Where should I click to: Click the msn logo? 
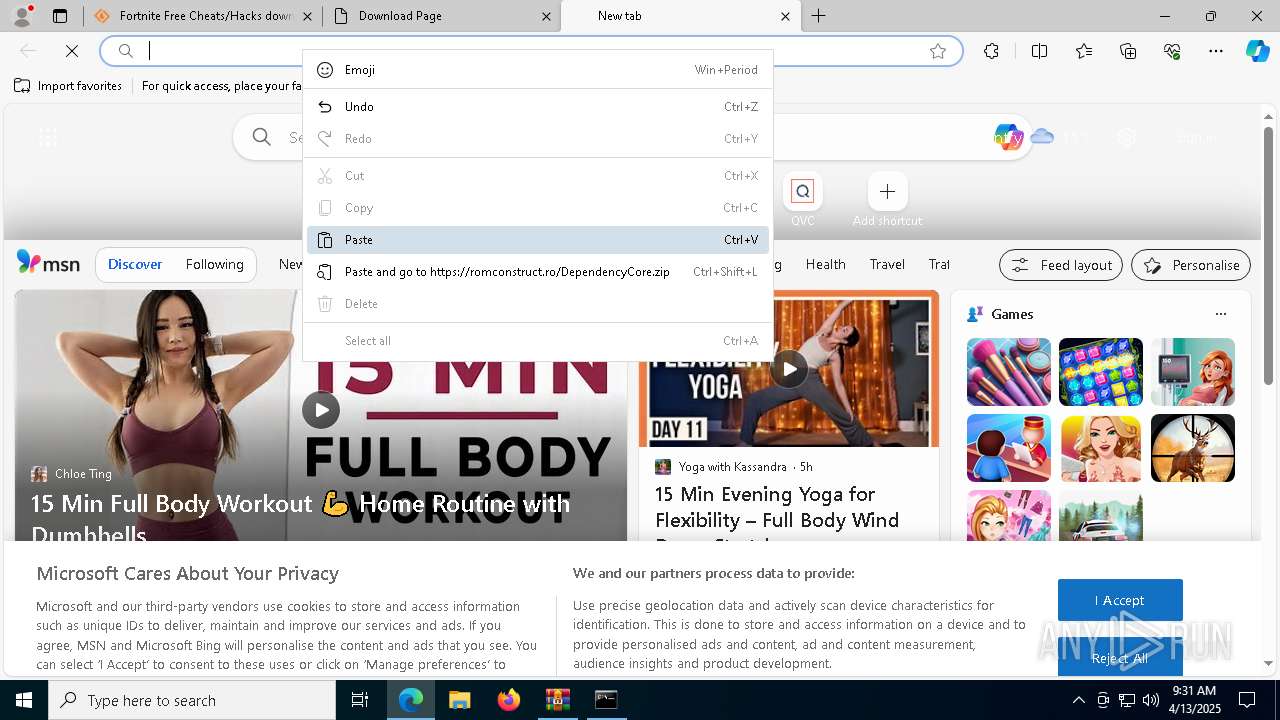(48, 263)
